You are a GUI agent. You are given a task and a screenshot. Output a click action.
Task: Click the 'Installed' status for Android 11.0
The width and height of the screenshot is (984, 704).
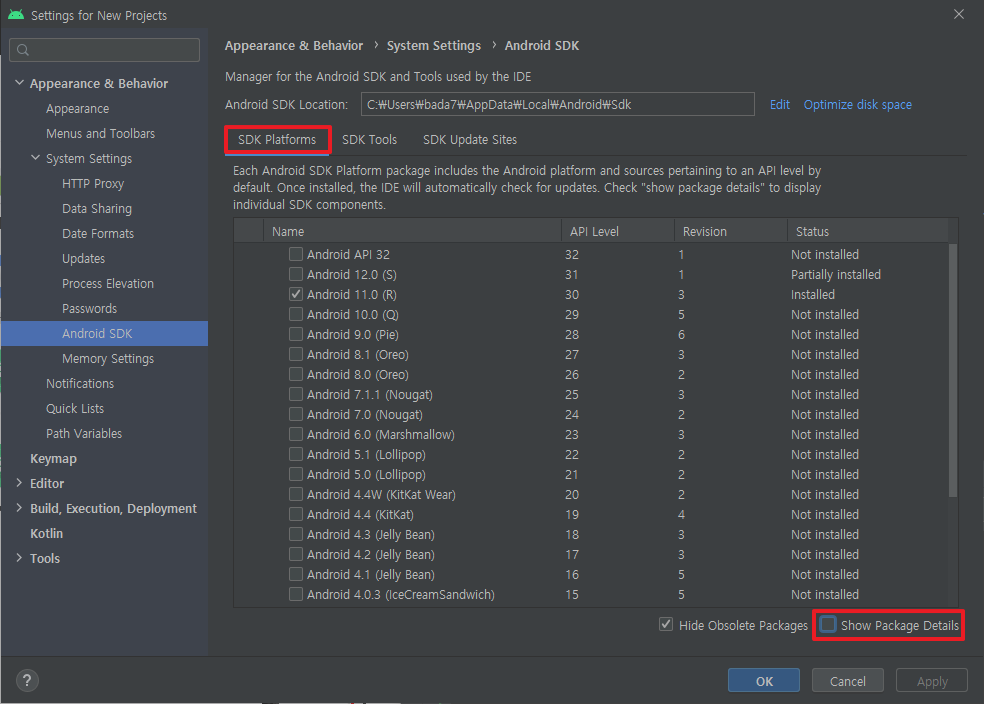coord(813,294)
